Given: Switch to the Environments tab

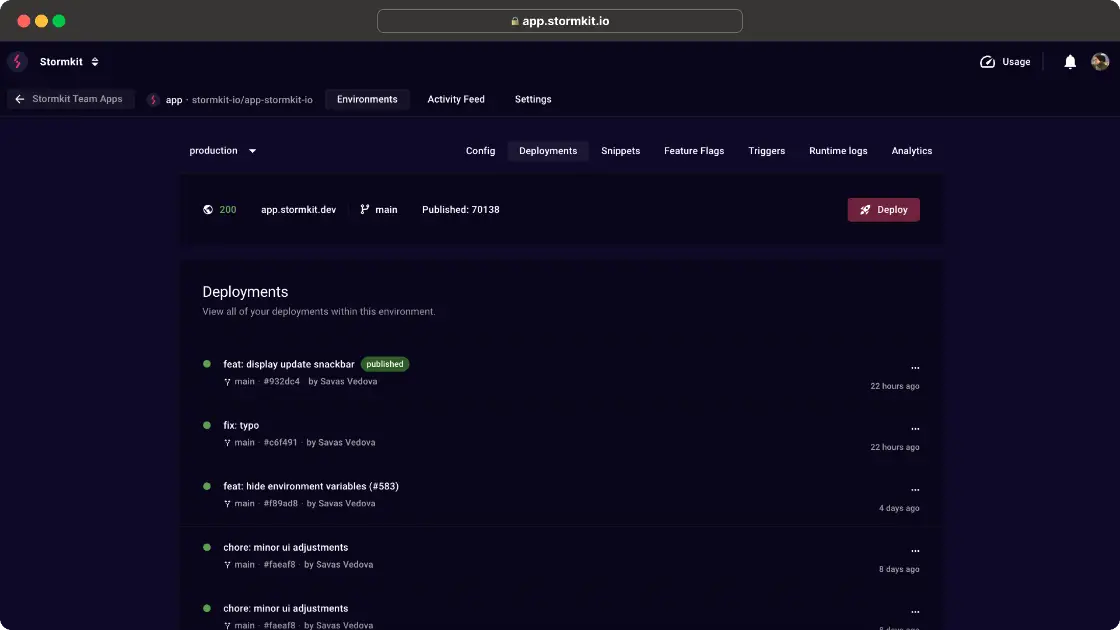Looking at the screenshot, I should pos(367,99).
